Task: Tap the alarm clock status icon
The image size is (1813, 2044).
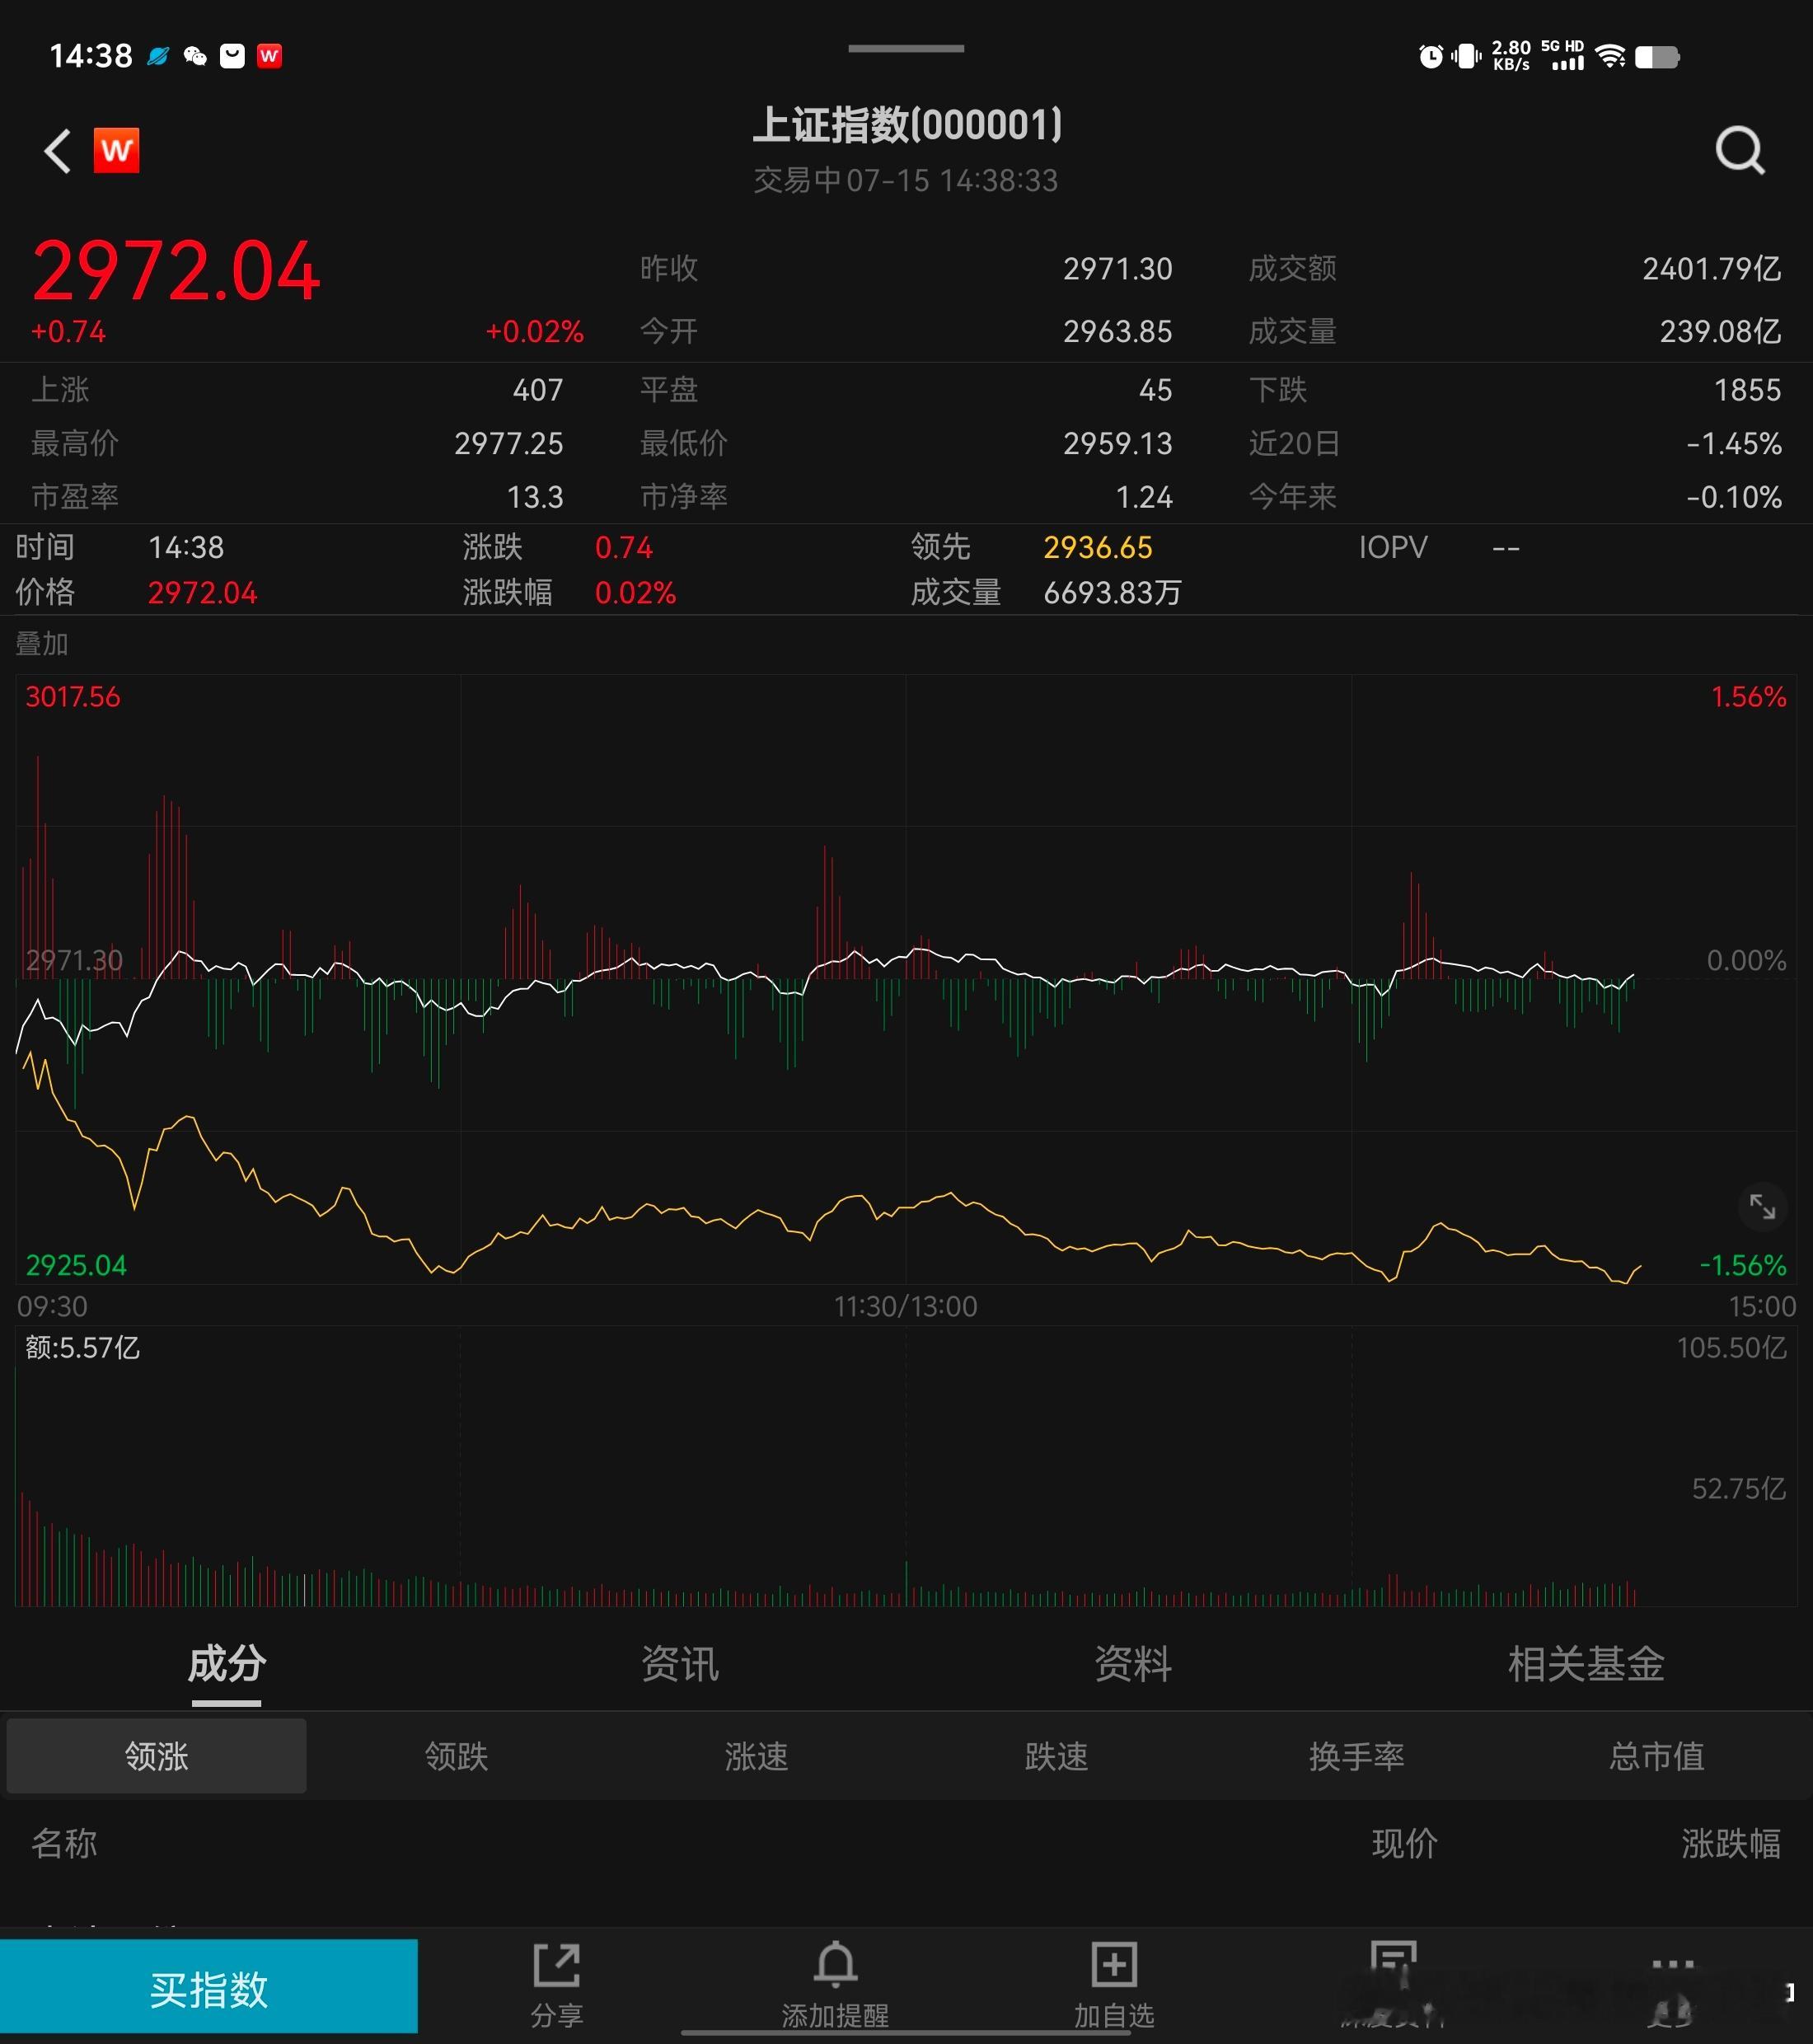Action: point(1431,56)
